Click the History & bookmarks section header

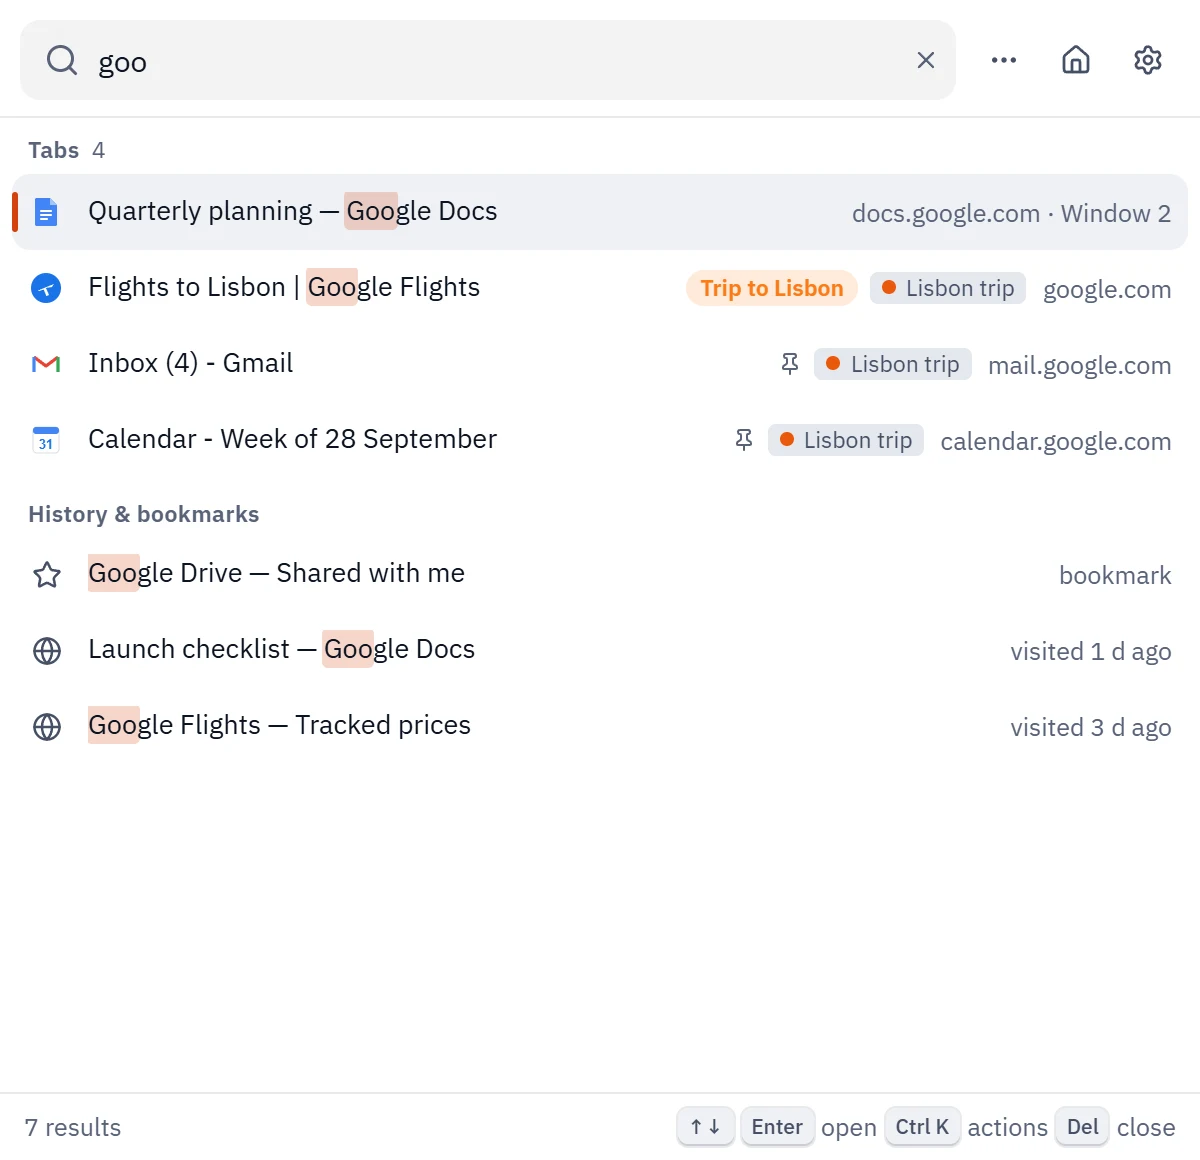click(x=144, y=514)
